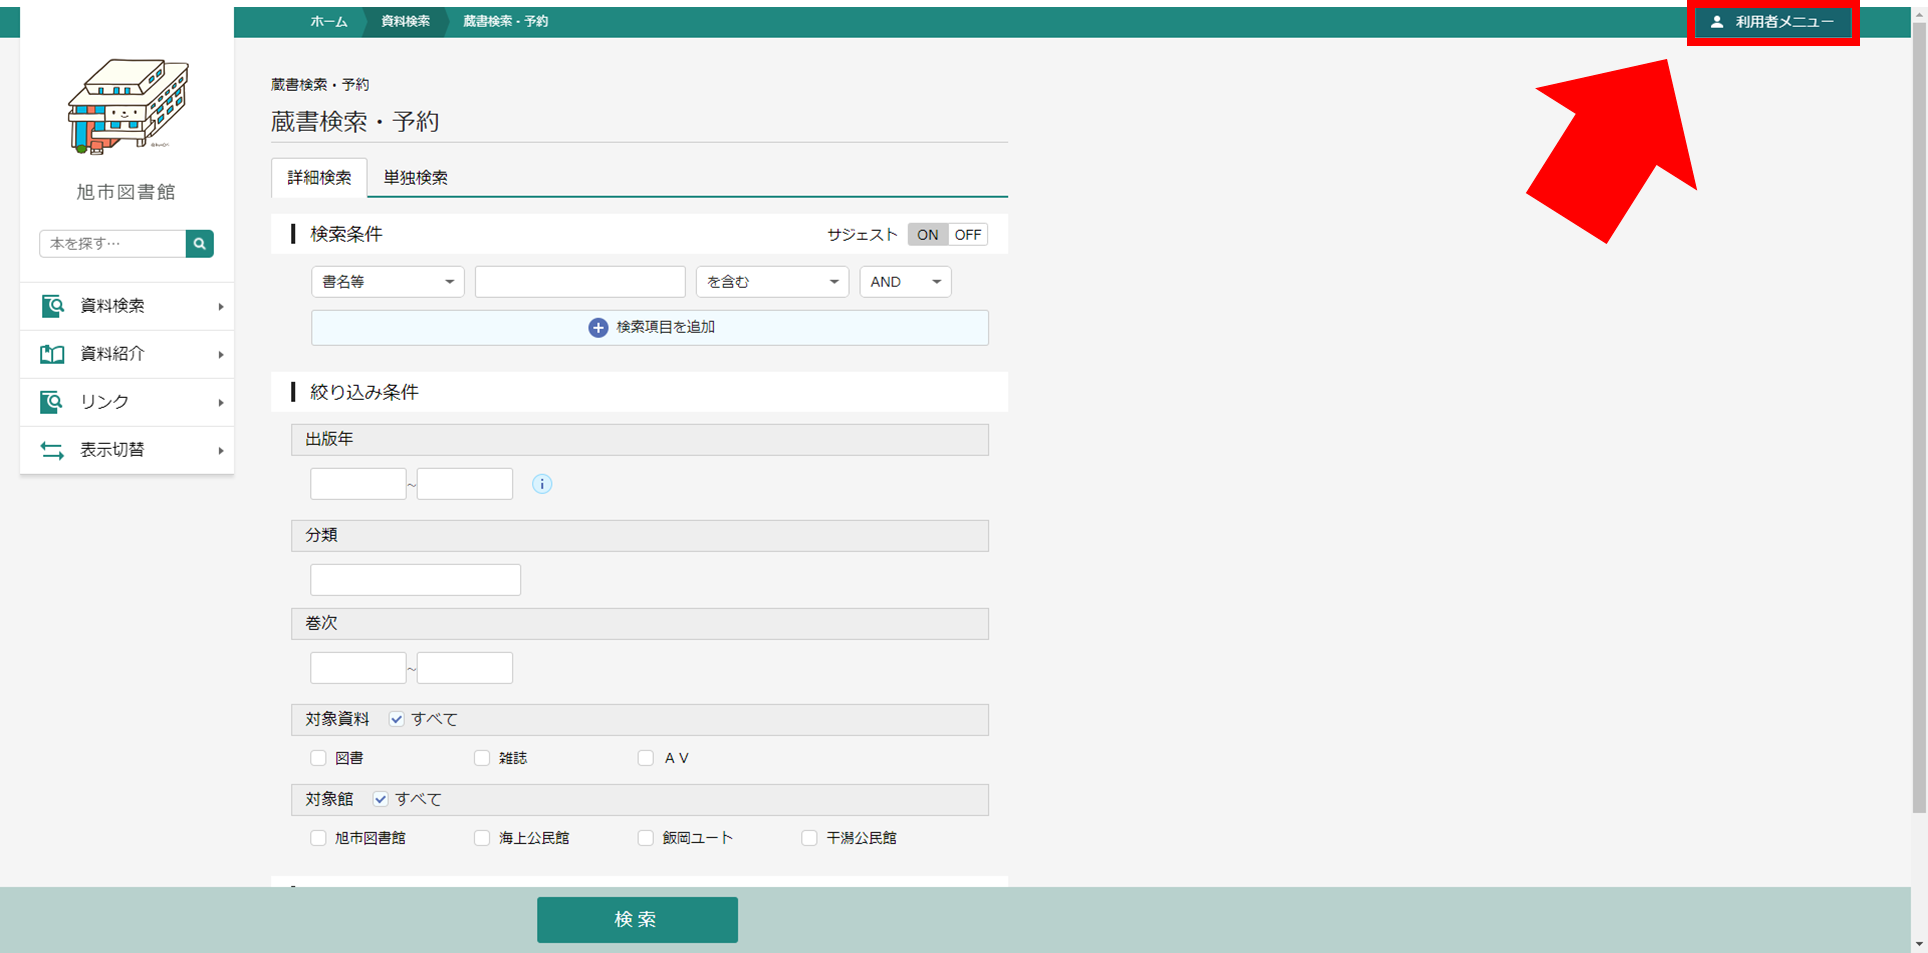Switch to the 詳細検索 tab
This screenshot has width=1928, height=953.
tap(319, 178)
